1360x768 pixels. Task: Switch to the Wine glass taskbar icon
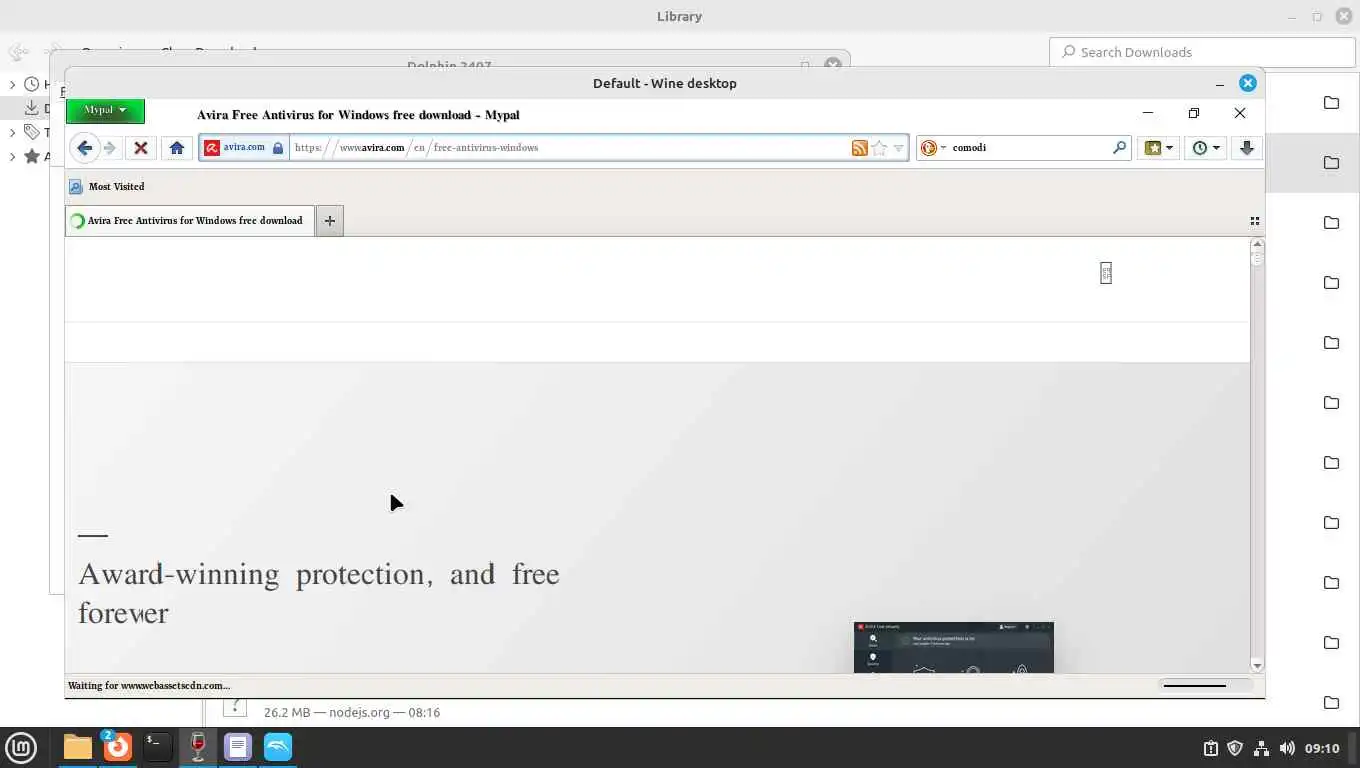197,747
